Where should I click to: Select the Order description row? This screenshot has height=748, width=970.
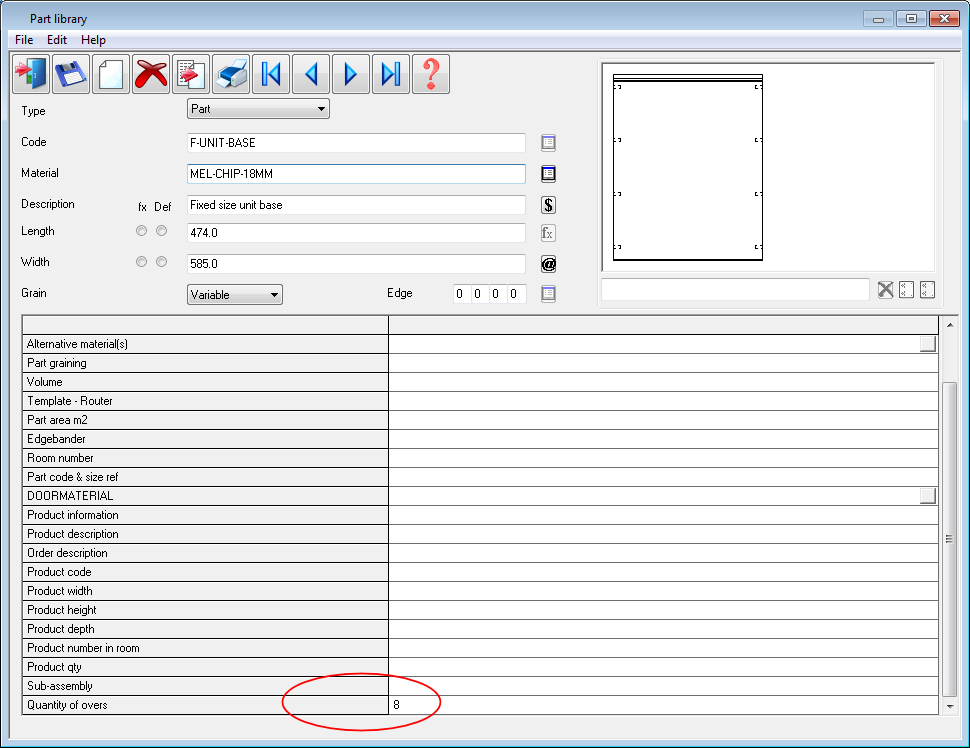[x=480, y=553]
